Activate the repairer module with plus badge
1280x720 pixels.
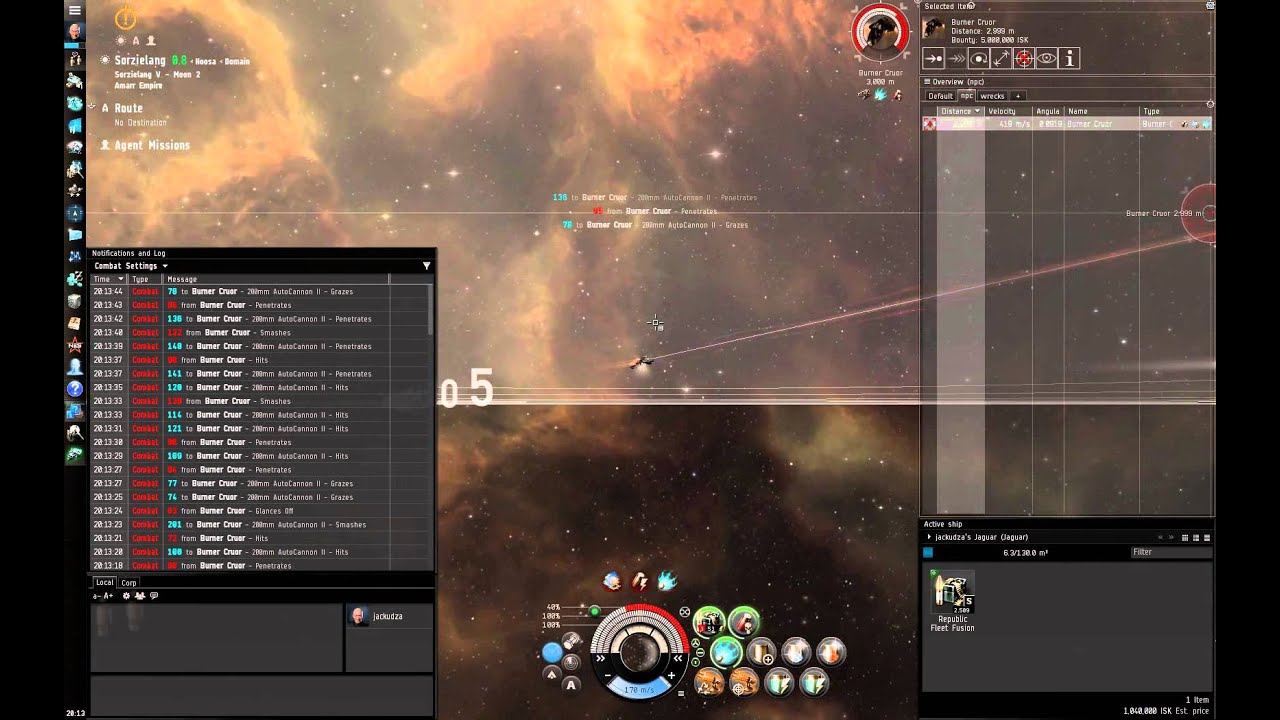click(761, 653)
